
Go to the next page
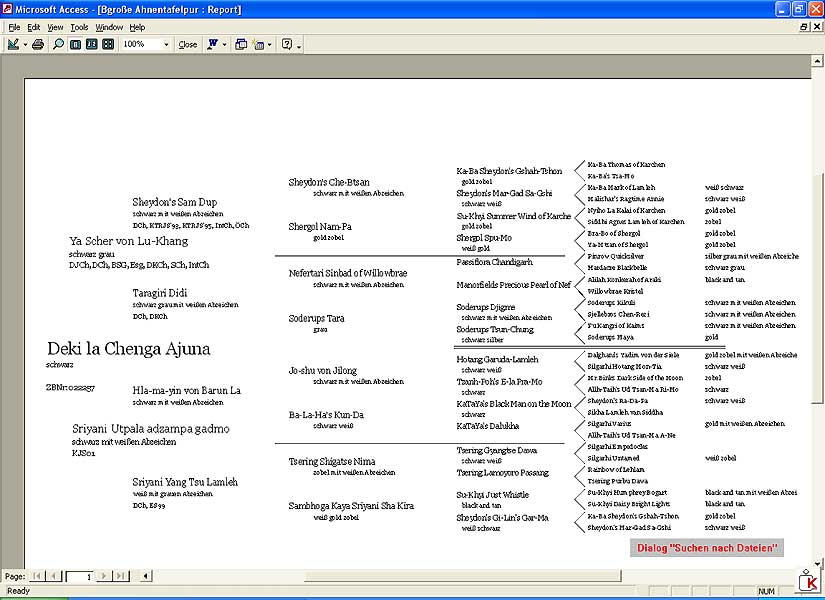104,576
